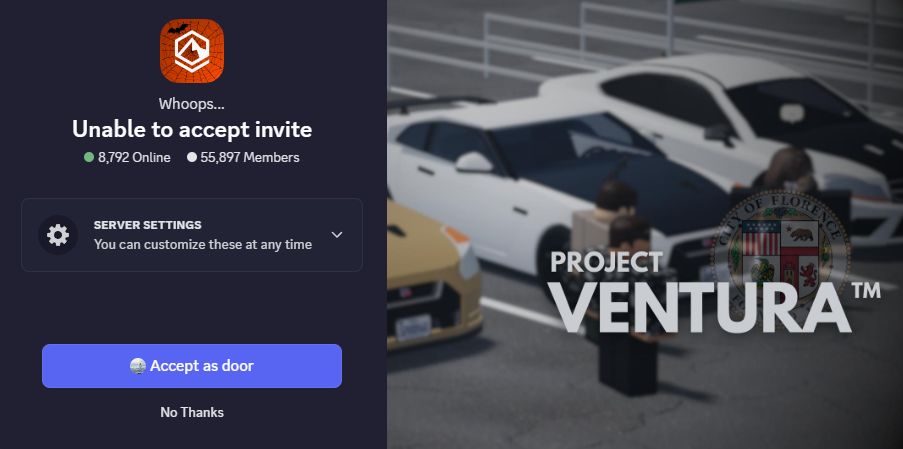This screenshot has width=903, height=449.
Task: Click the Unable to accept invite heading
Action: click(x=192, y=130)
